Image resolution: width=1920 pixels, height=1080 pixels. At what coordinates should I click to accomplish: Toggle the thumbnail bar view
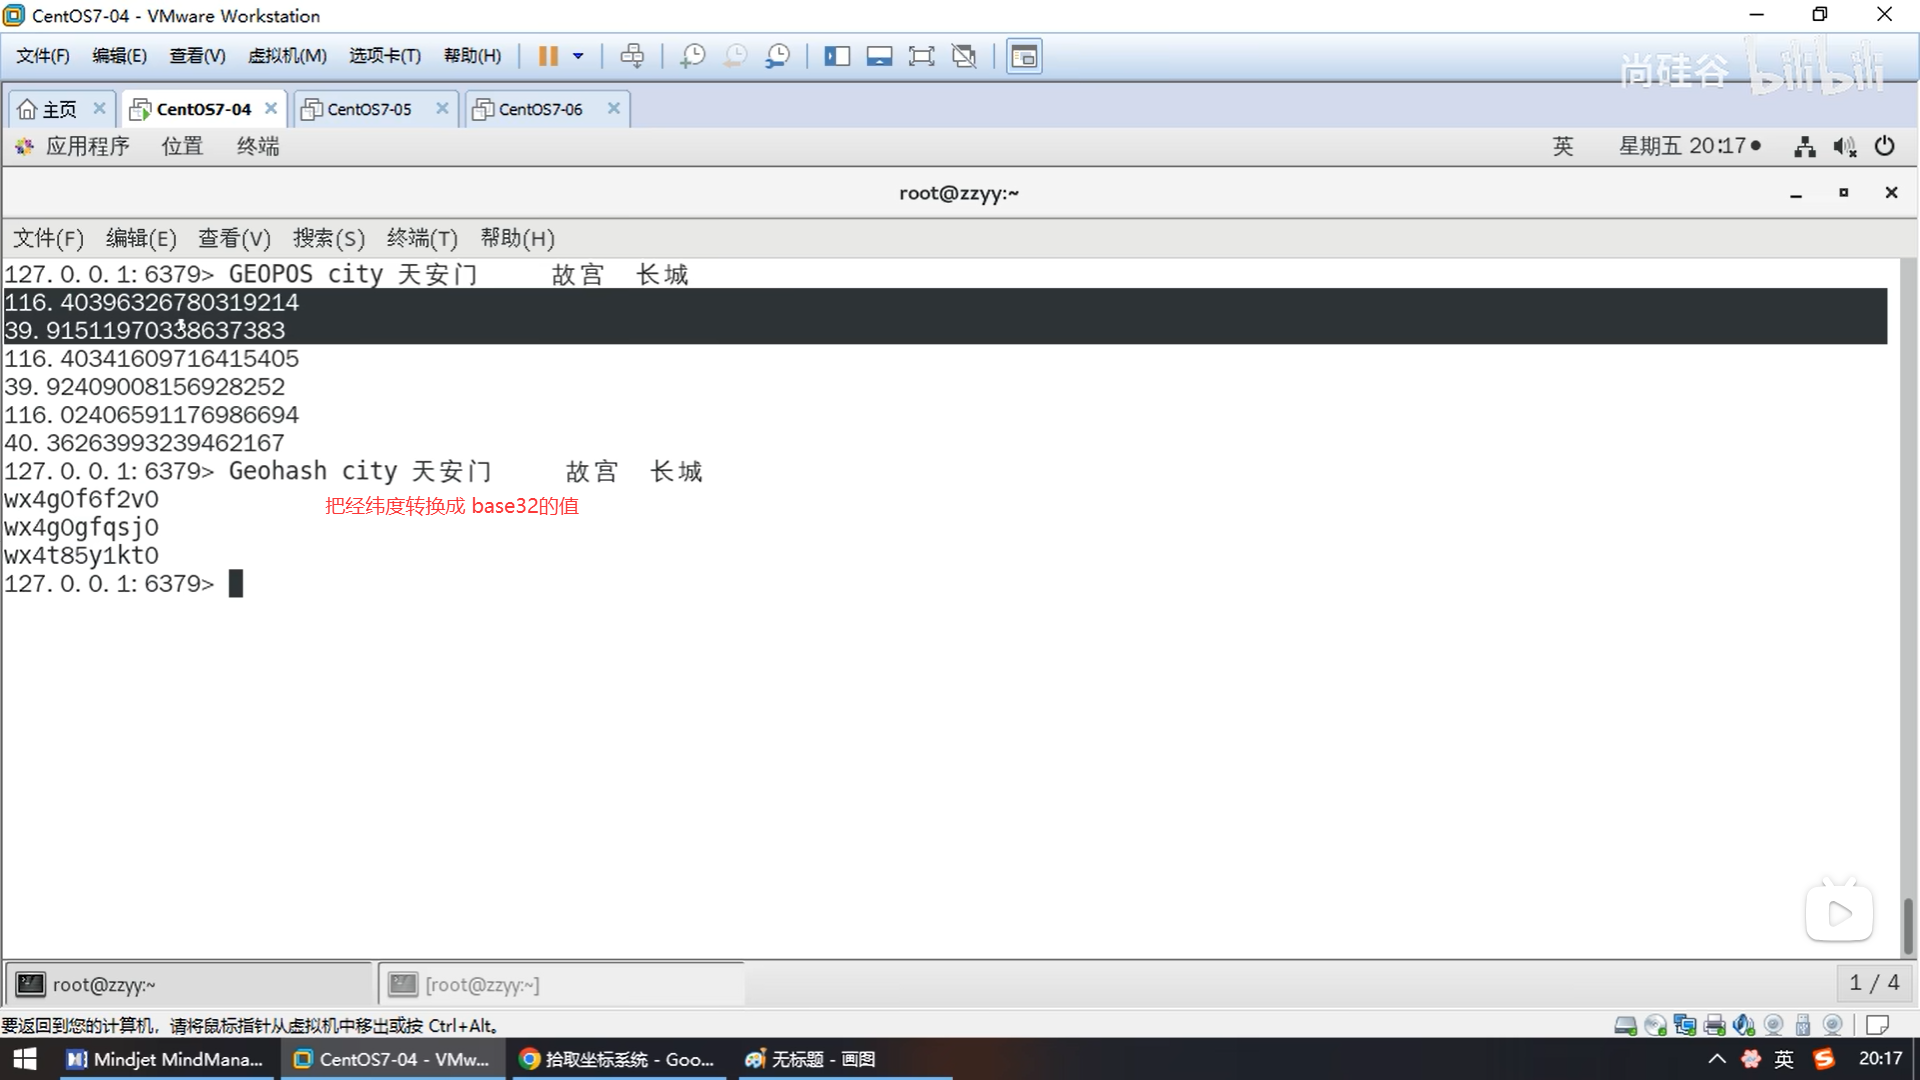point(879,56)
